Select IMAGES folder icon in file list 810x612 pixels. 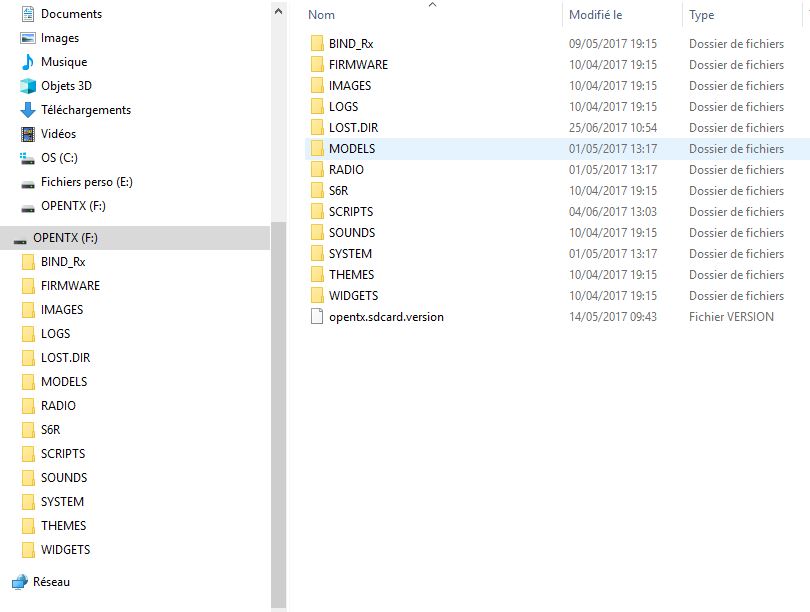(x=317, y=85)
